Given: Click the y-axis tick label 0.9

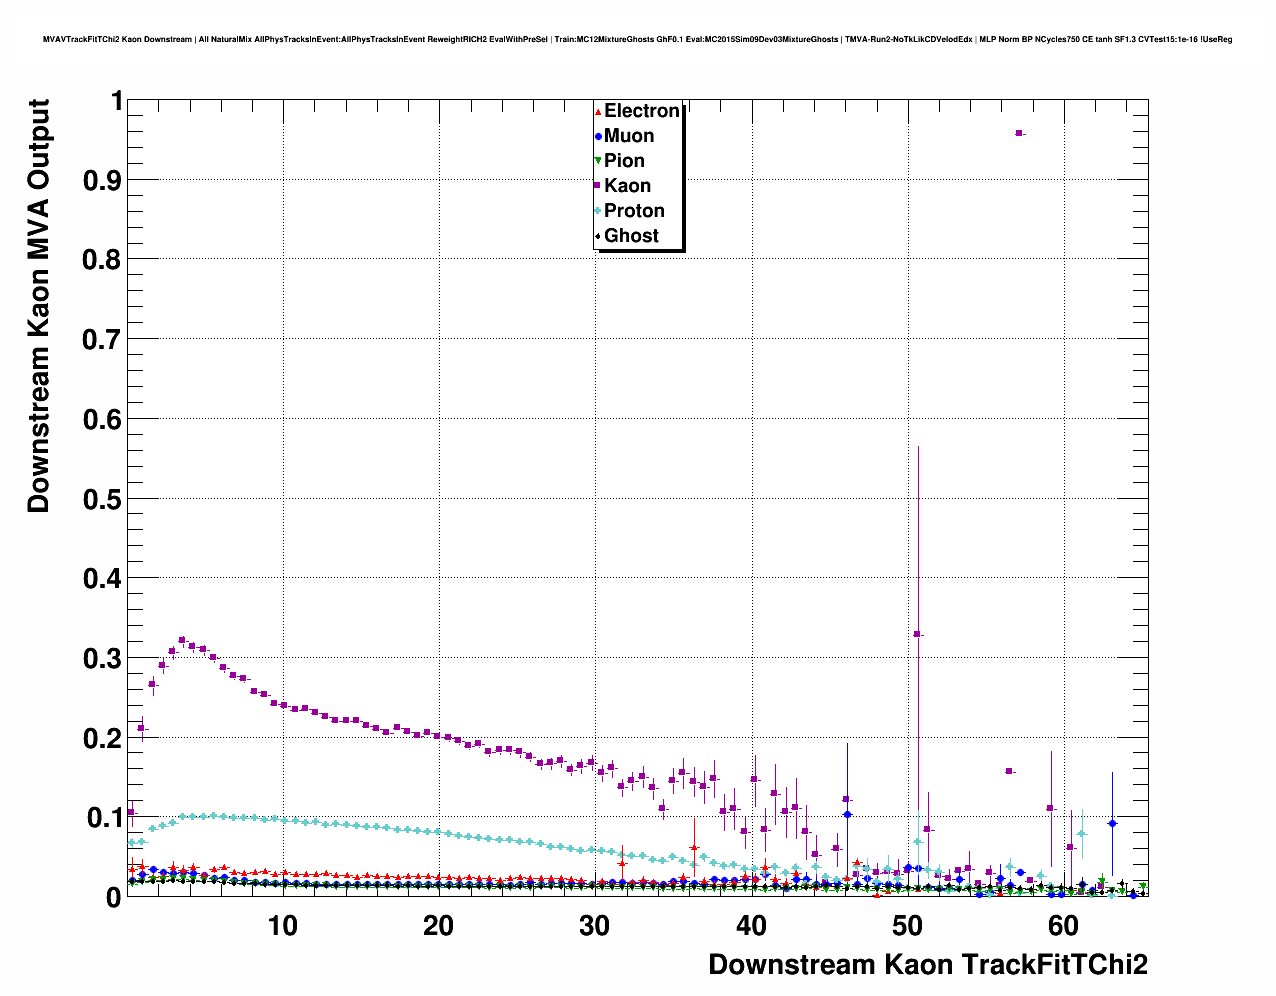Looking at the screenshot, I should coord(102,181).
